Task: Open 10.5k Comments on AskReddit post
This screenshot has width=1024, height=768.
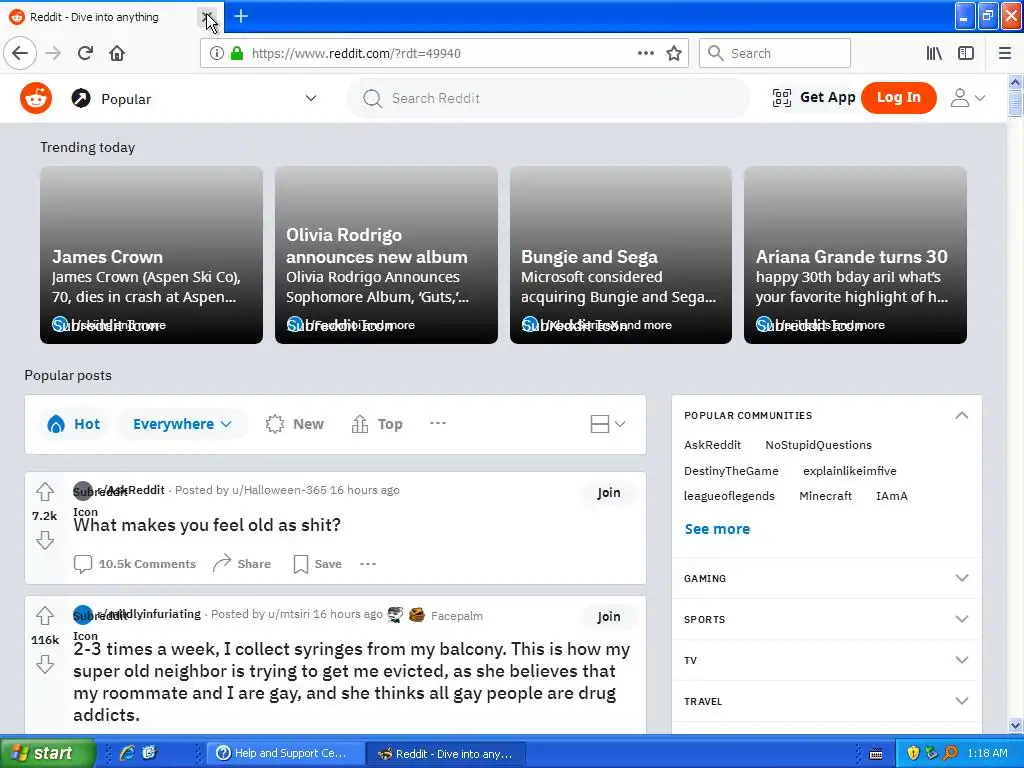Action: (x=135, y=564)
